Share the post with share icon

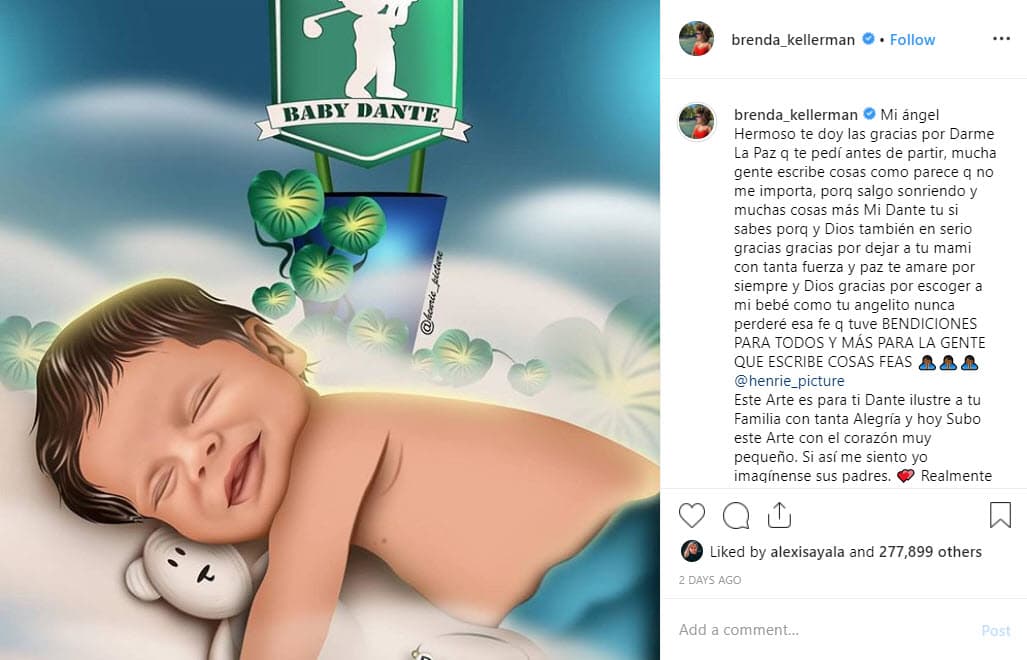(779, 515)
